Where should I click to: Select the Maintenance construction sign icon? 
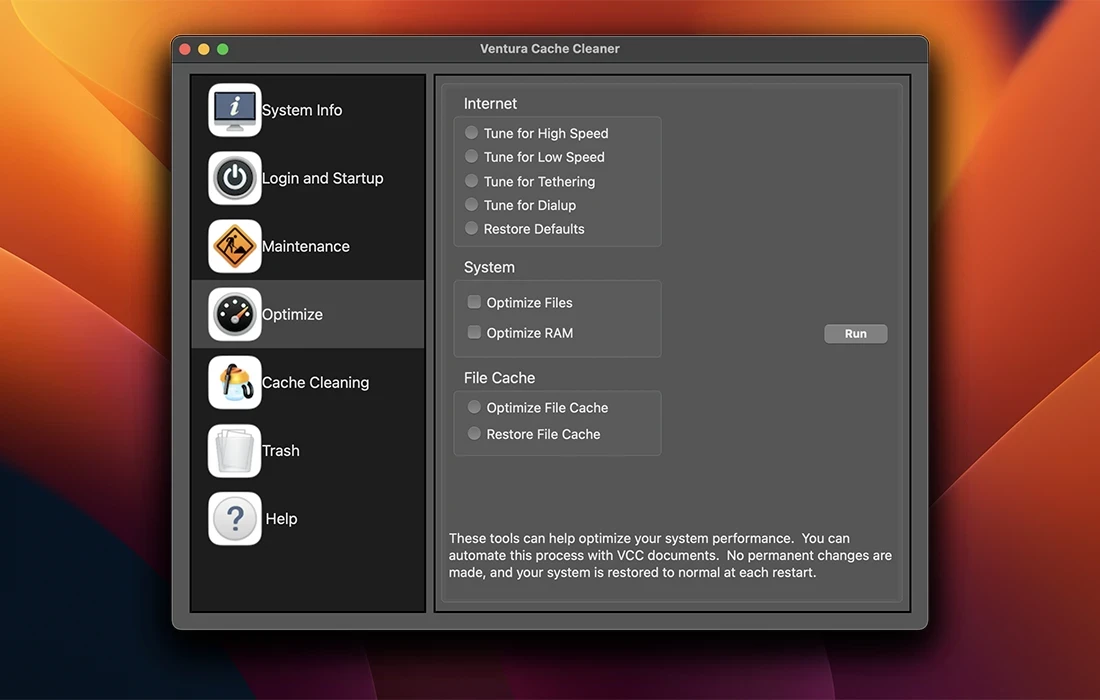(x=235, y=246)
